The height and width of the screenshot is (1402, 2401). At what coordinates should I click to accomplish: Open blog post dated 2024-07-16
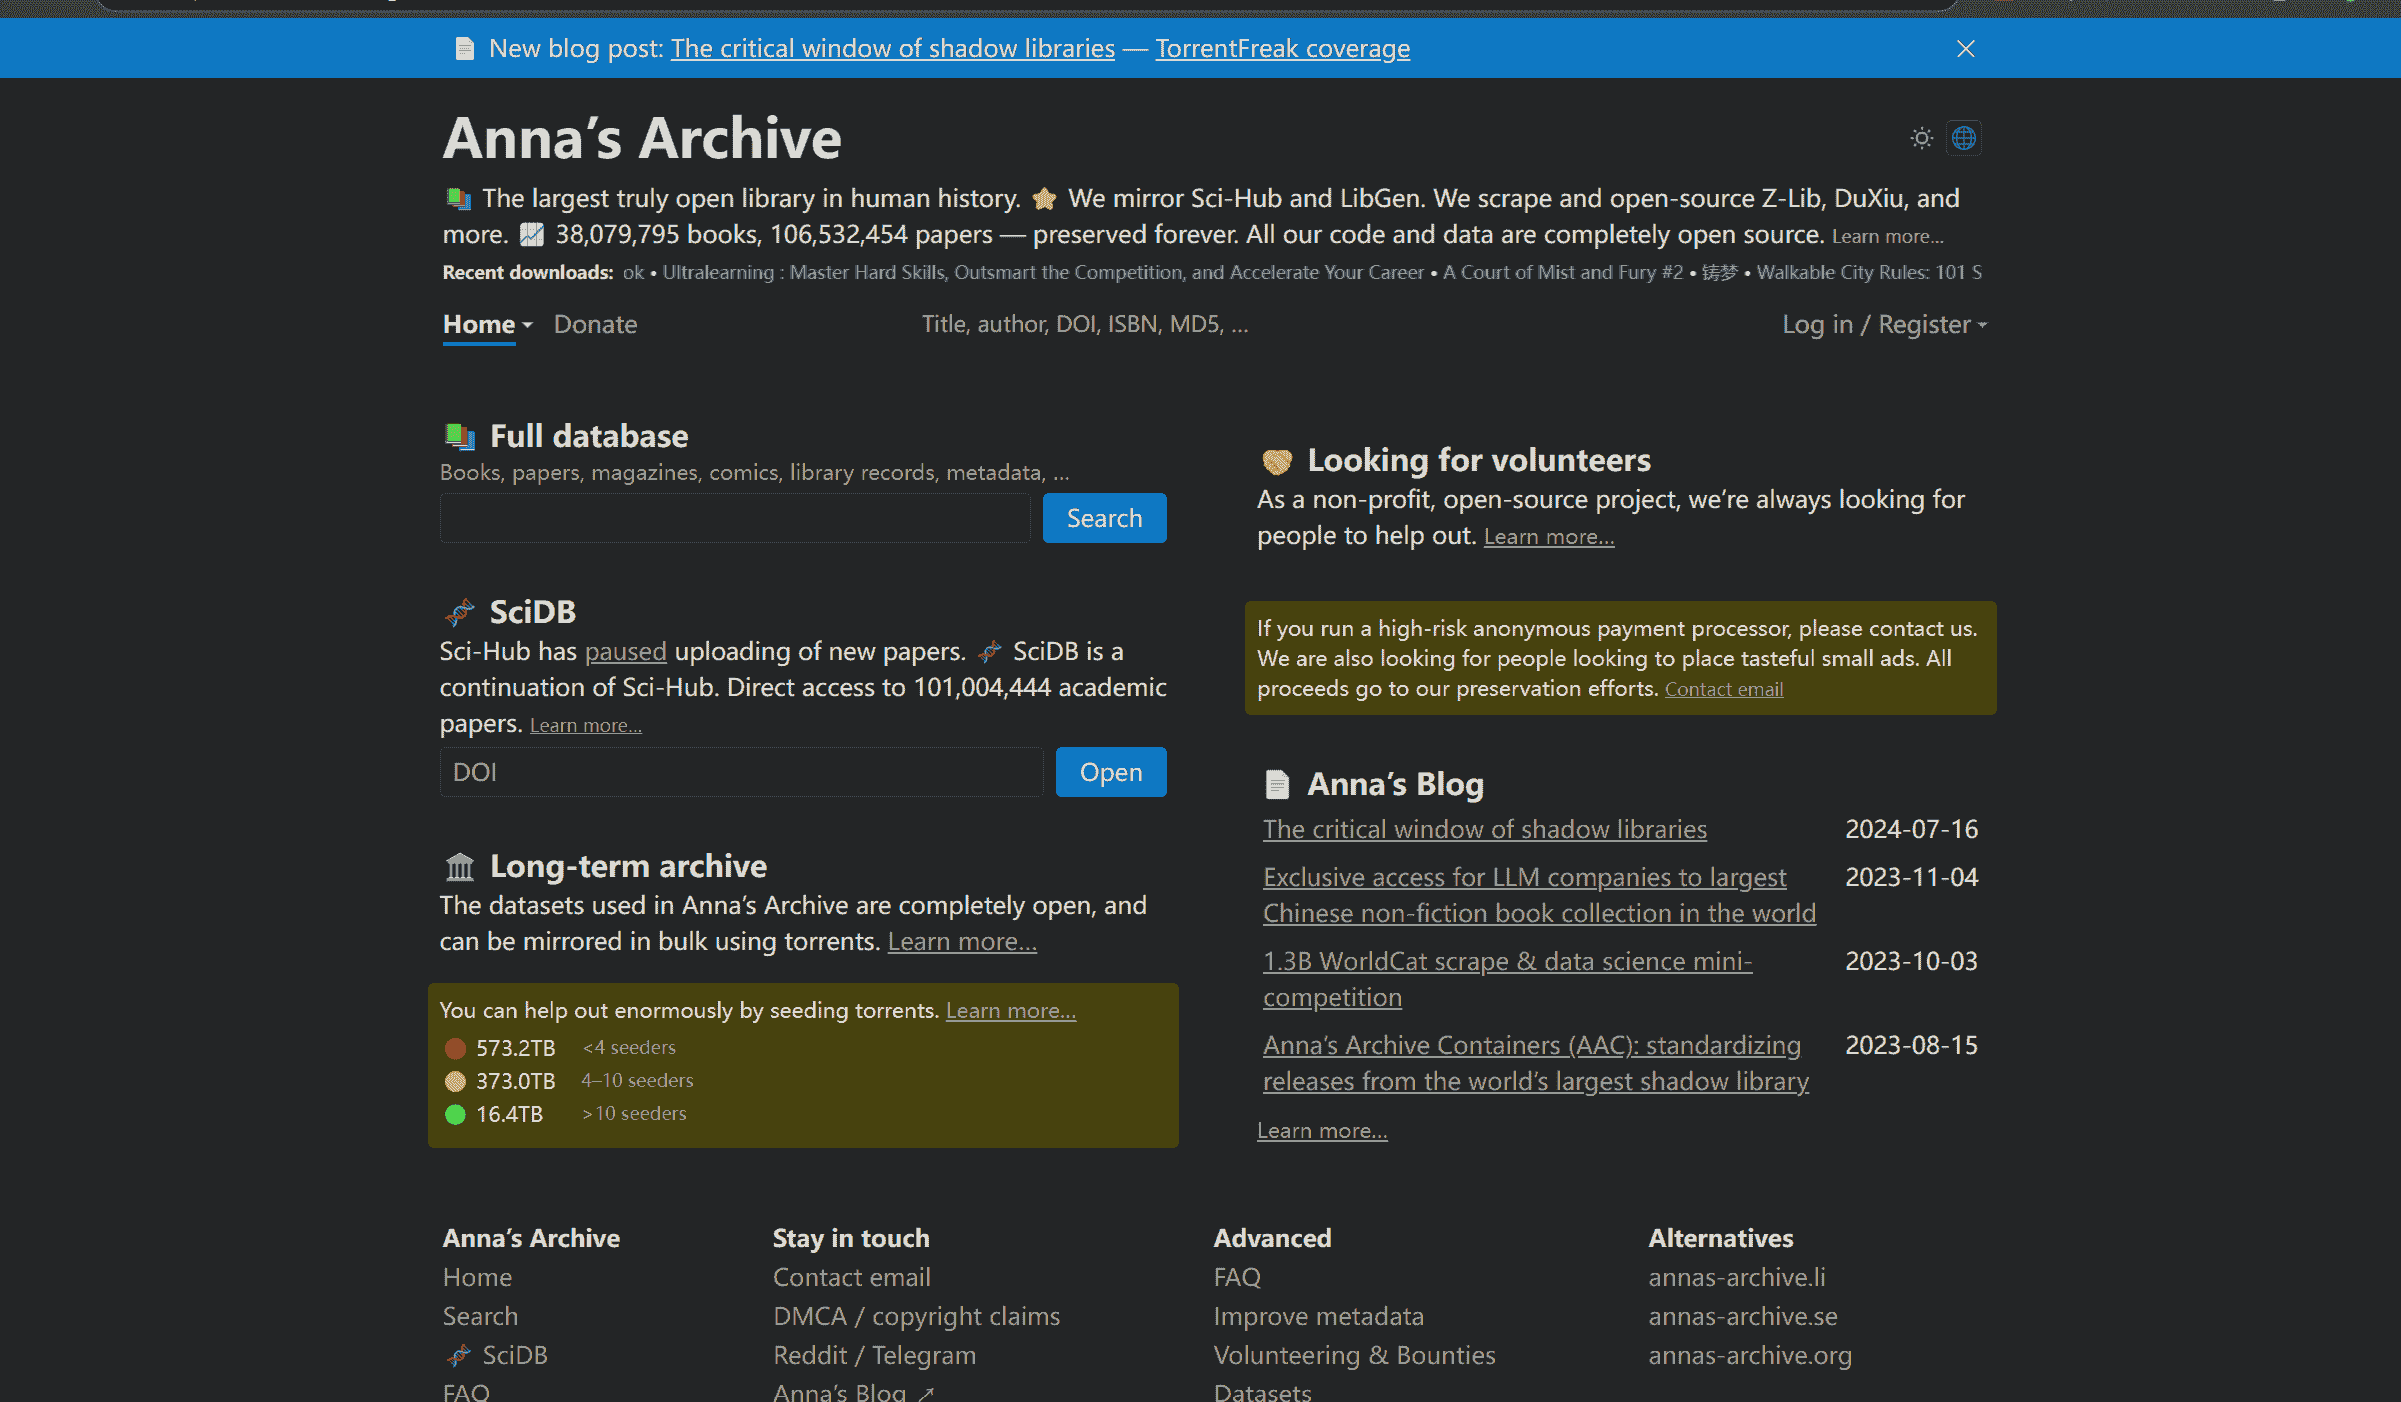(x=1485, y=830)
